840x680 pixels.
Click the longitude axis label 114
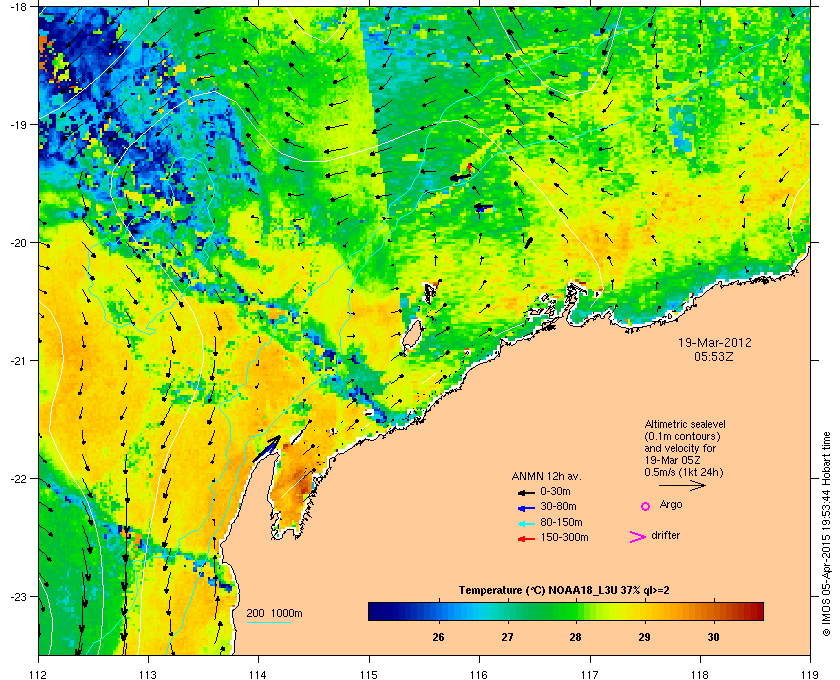pos(259,675)
